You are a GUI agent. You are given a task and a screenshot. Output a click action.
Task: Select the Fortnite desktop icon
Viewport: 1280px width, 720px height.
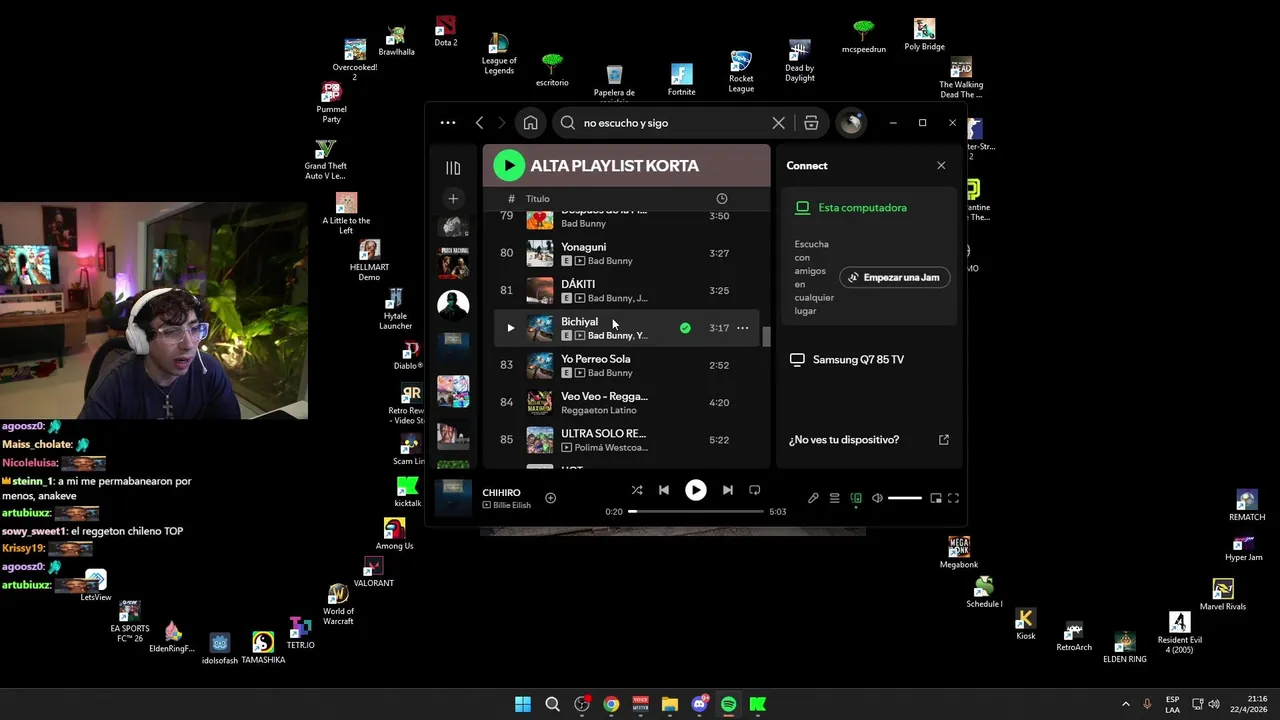[682, 81]
